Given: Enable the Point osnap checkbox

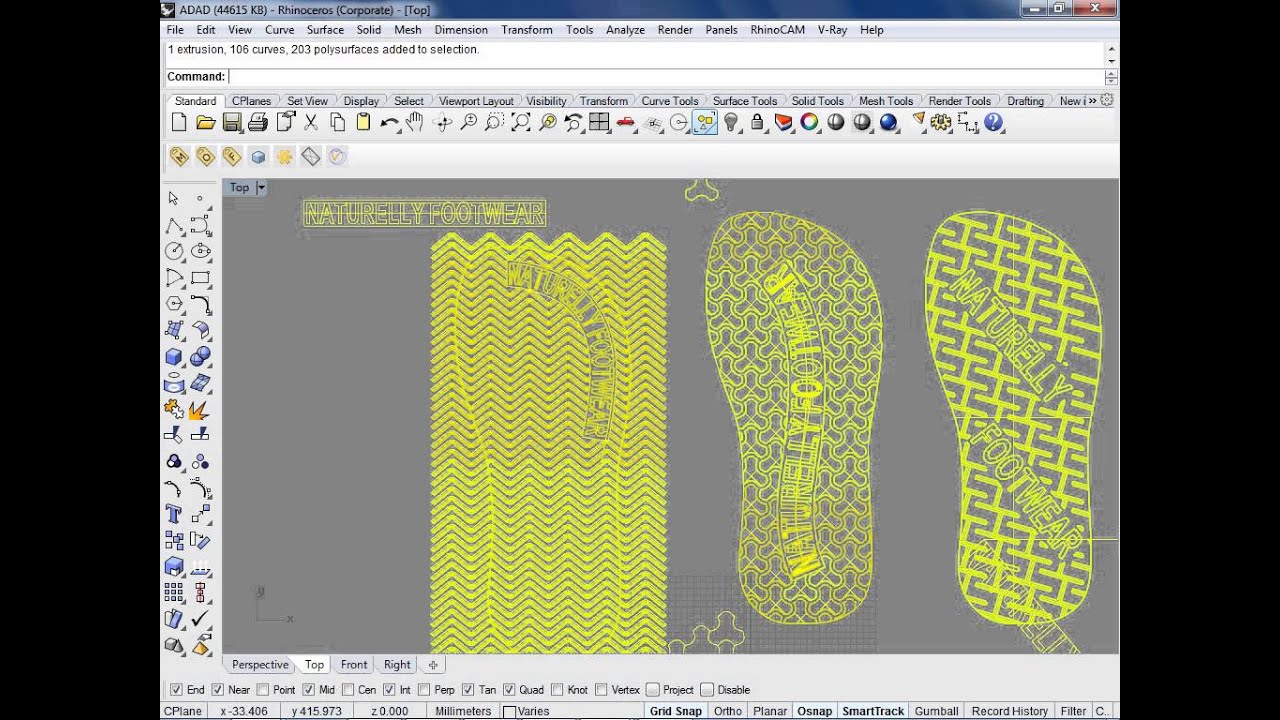Looking at the screenshot, I should [263, 690].
